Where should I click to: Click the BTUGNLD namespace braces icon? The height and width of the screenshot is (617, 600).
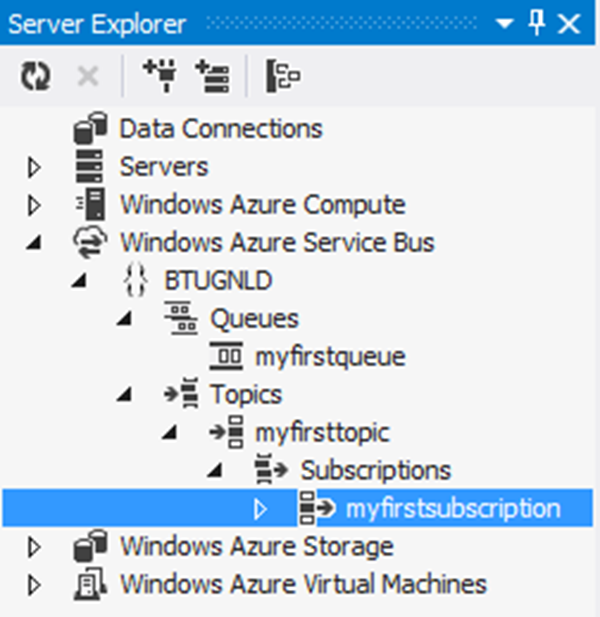click(136, 280)
